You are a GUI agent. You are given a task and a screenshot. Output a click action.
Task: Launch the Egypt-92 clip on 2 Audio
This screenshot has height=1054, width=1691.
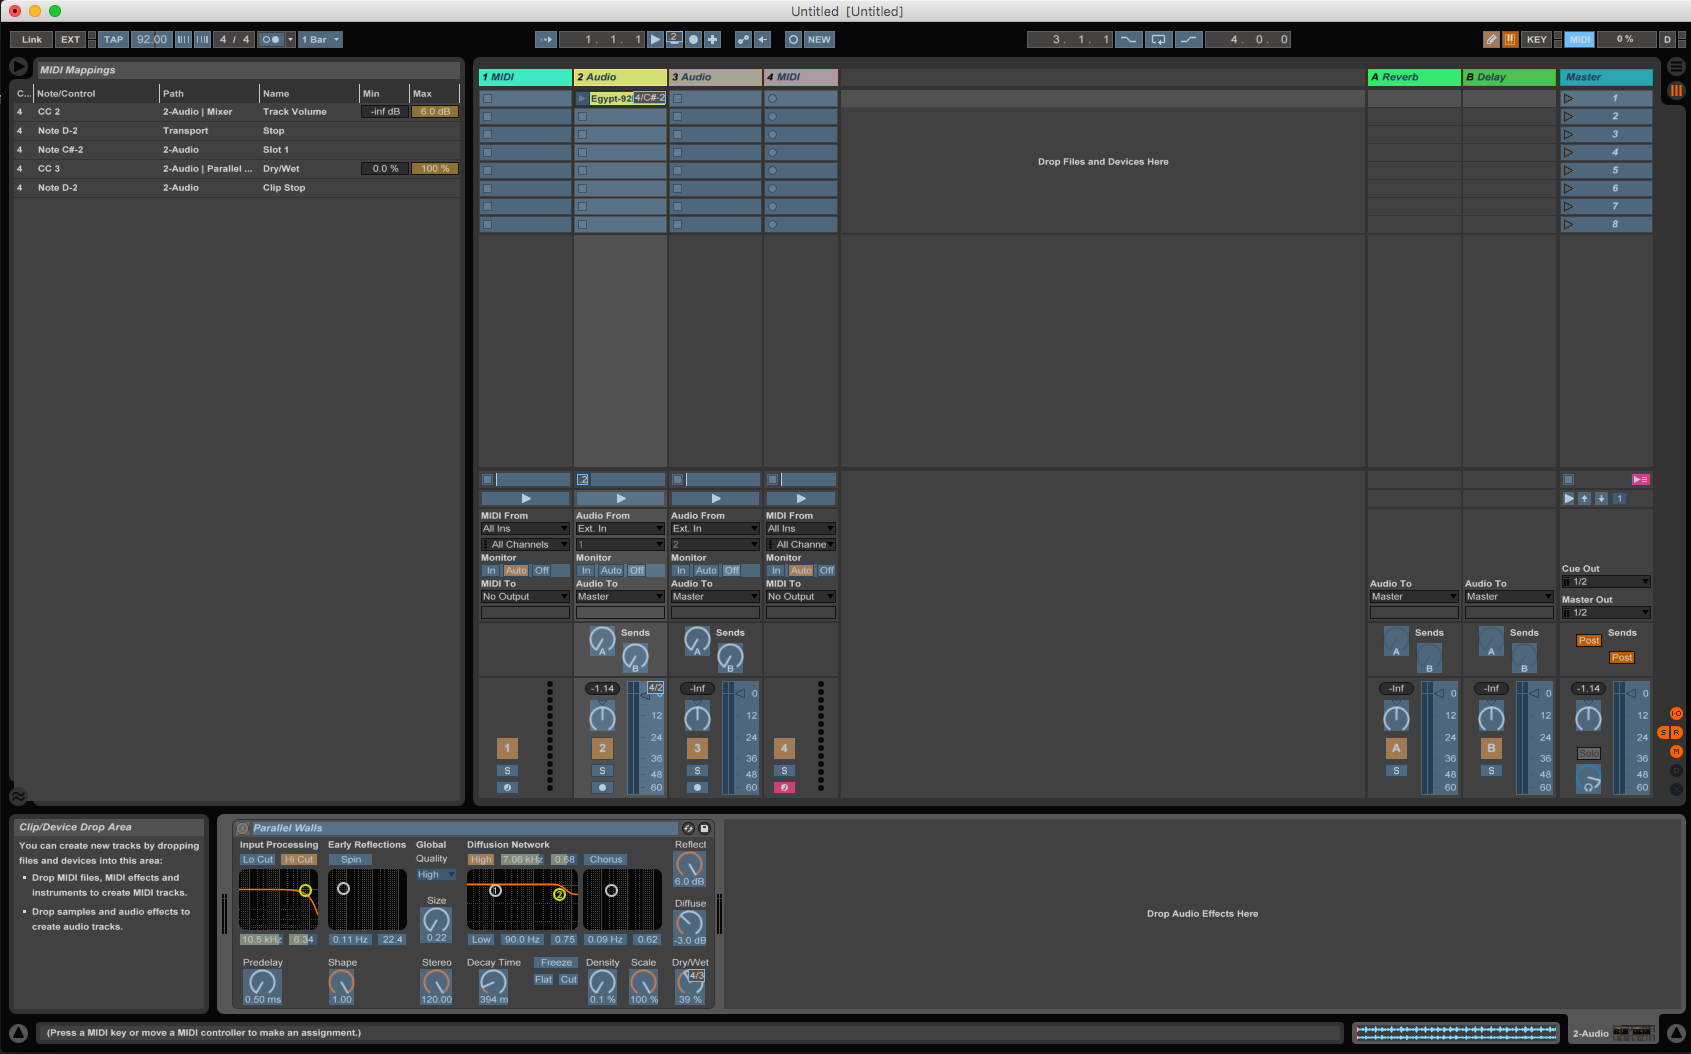point(582,98)
